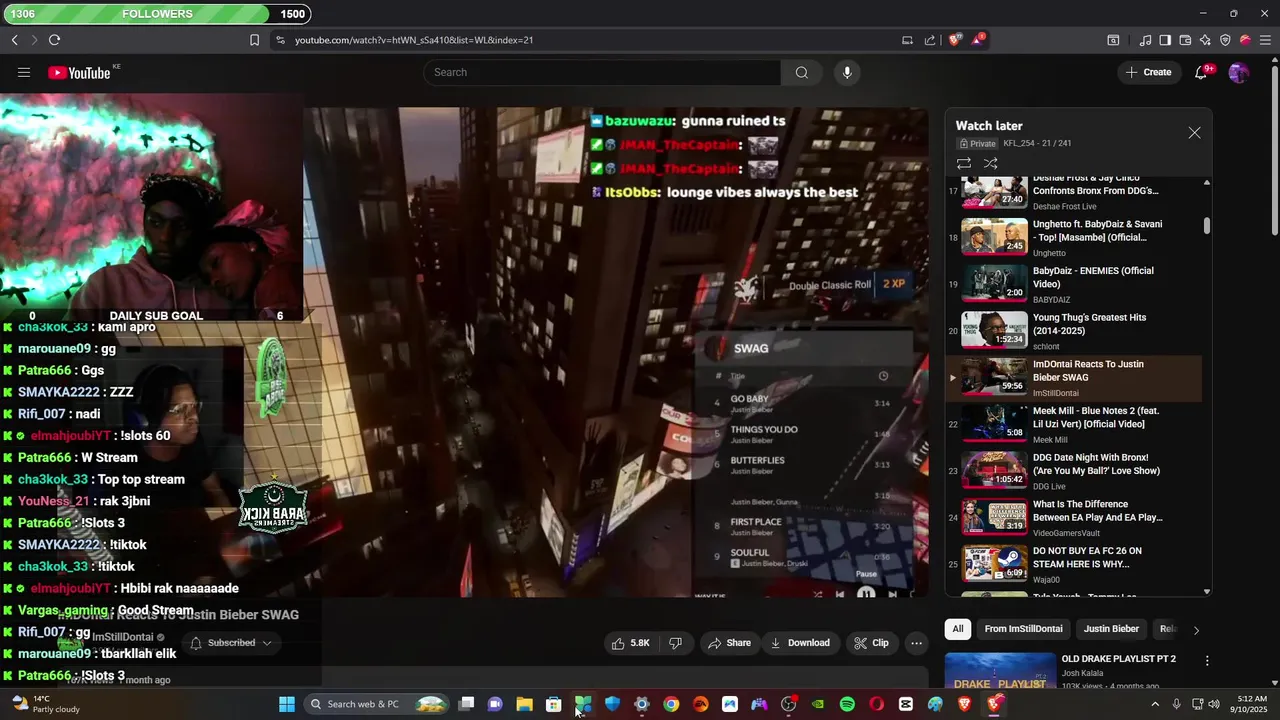The image size is (1280, 720).
Task: Open the Watch later playlist title
Action: [988, 126]
